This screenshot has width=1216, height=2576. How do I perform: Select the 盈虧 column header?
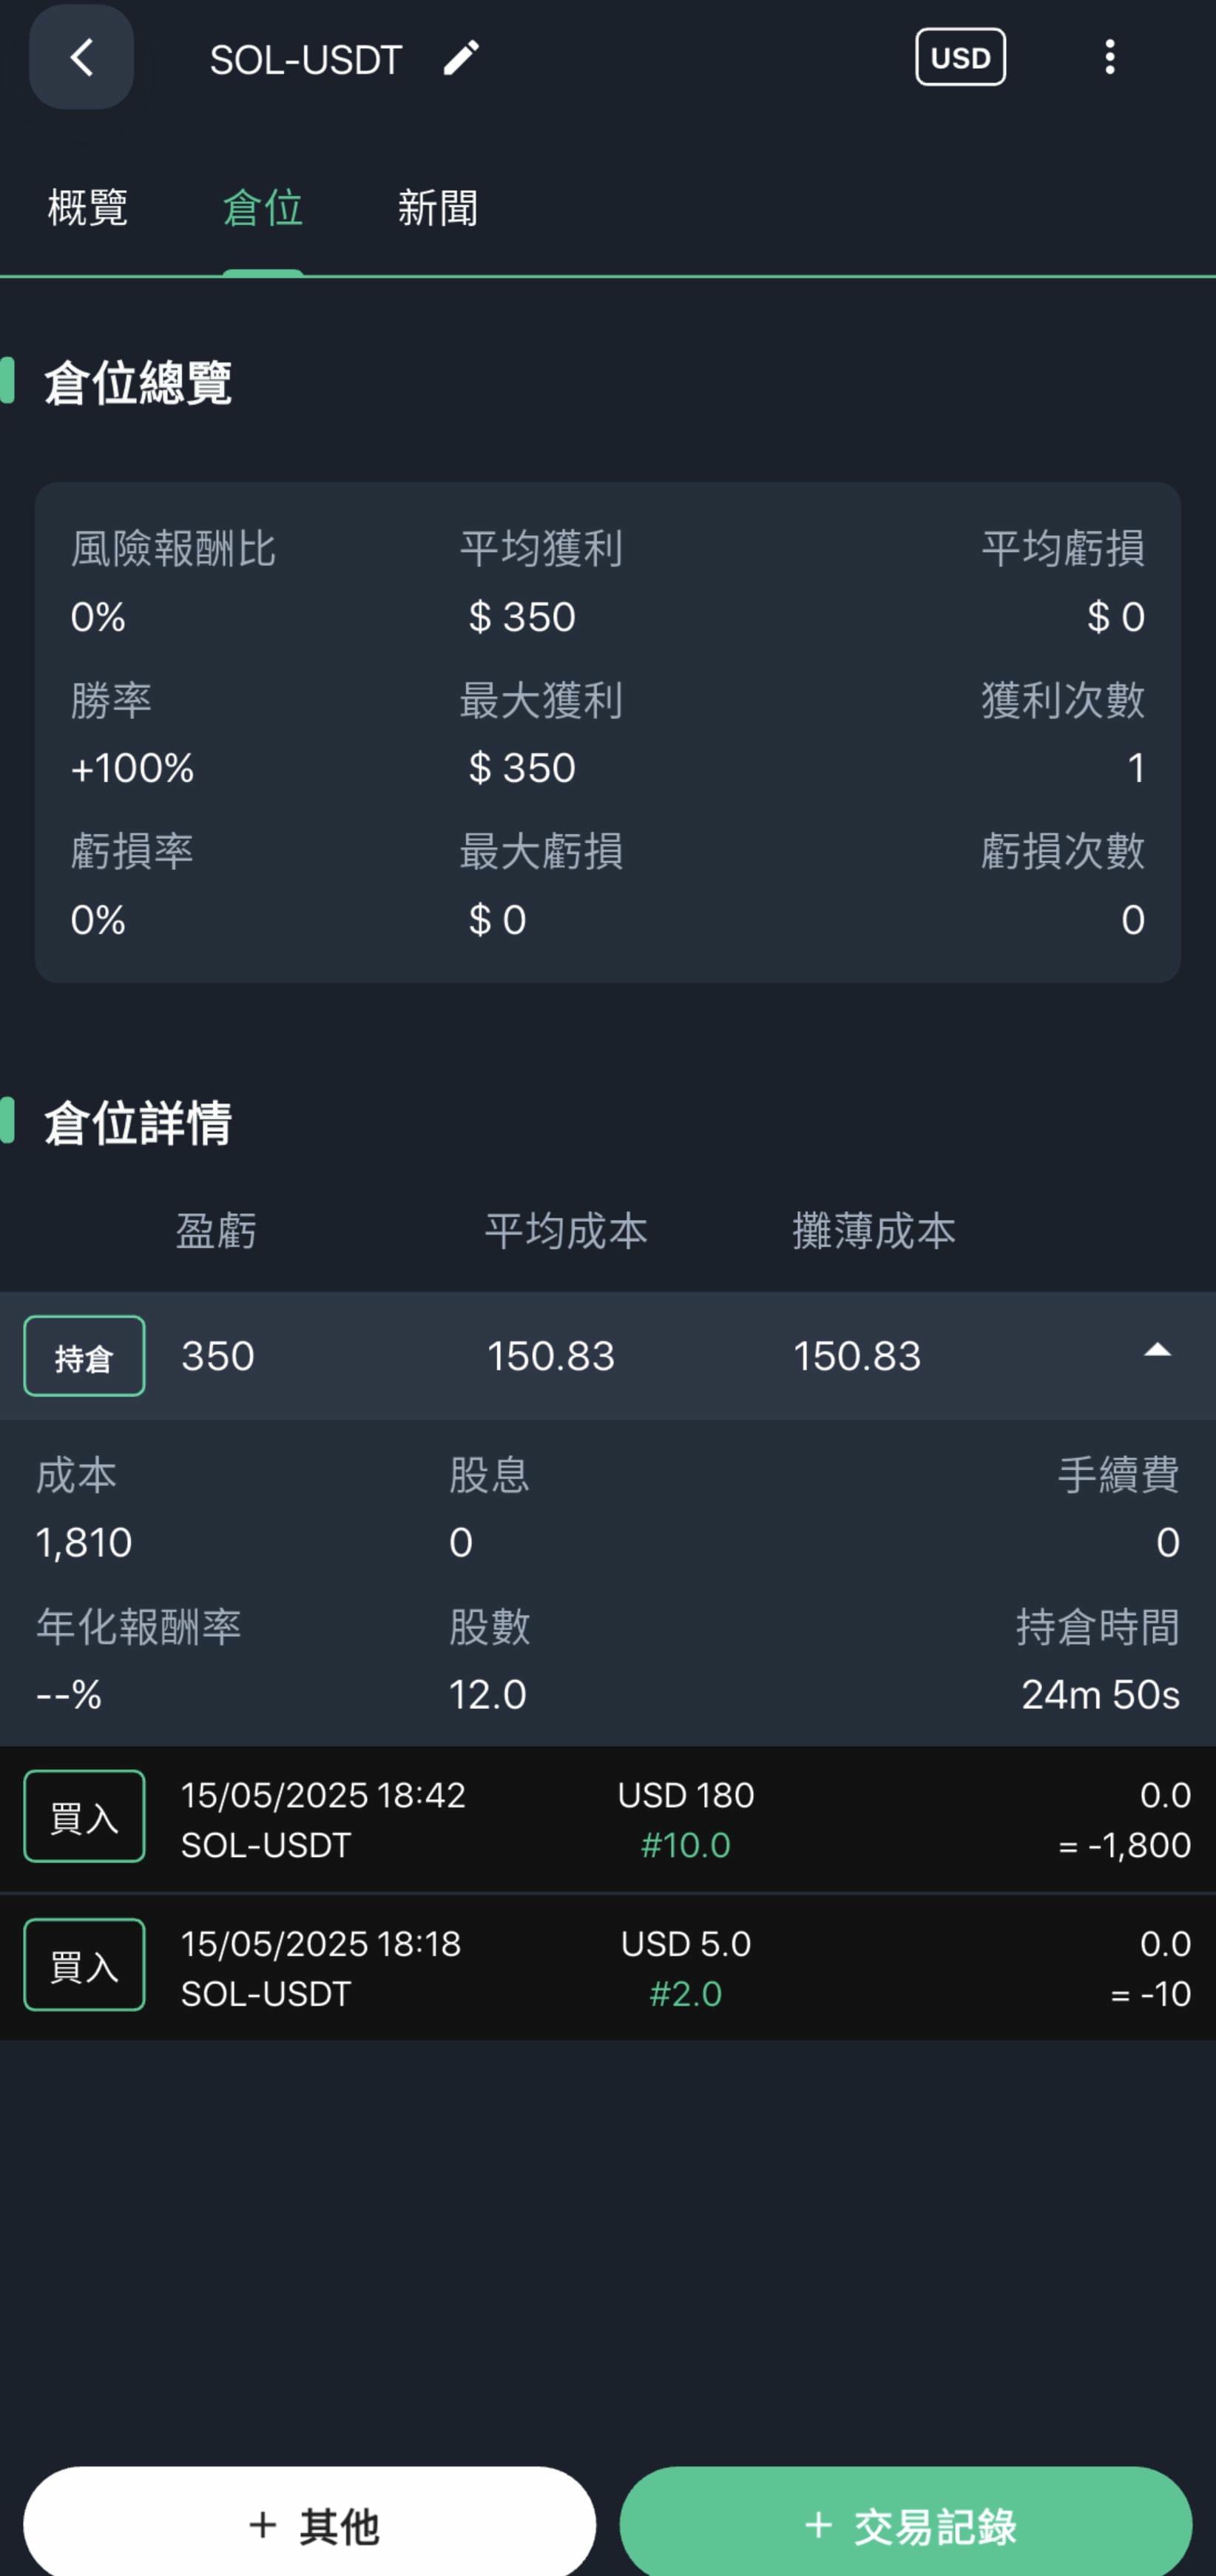click(x=216, y=1231)
